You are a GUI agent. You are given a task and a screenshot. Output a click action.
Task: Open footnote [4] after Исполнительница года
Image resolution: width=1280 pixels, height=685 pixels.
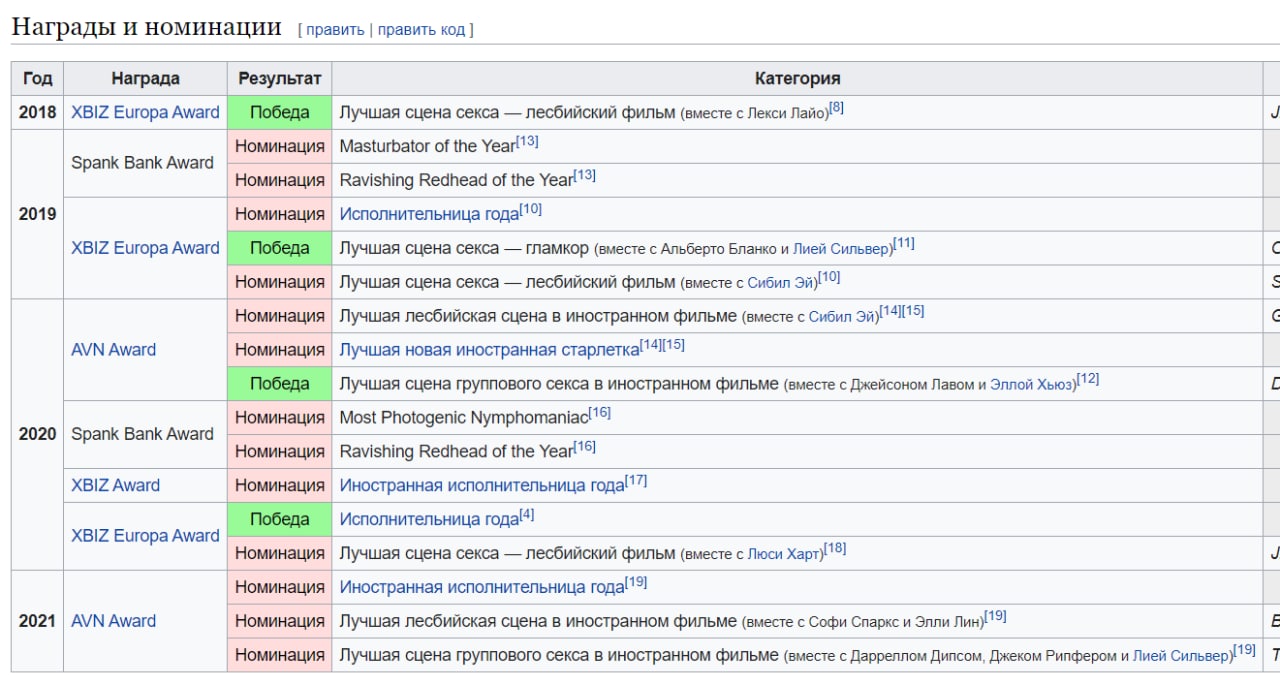tap(527, 515)
